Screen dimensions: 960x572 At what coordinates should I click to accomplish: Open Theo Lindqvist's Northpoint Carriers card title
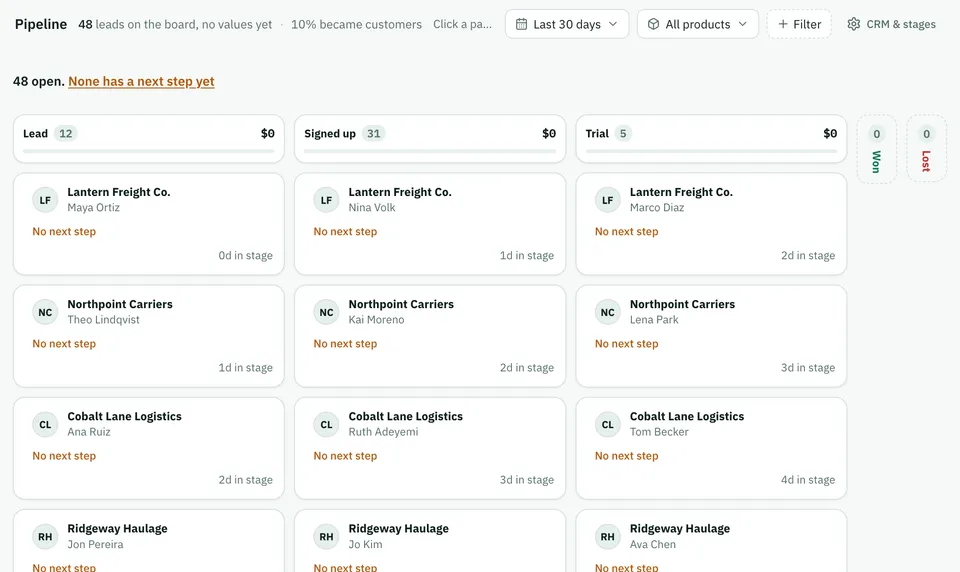(120, 304)
